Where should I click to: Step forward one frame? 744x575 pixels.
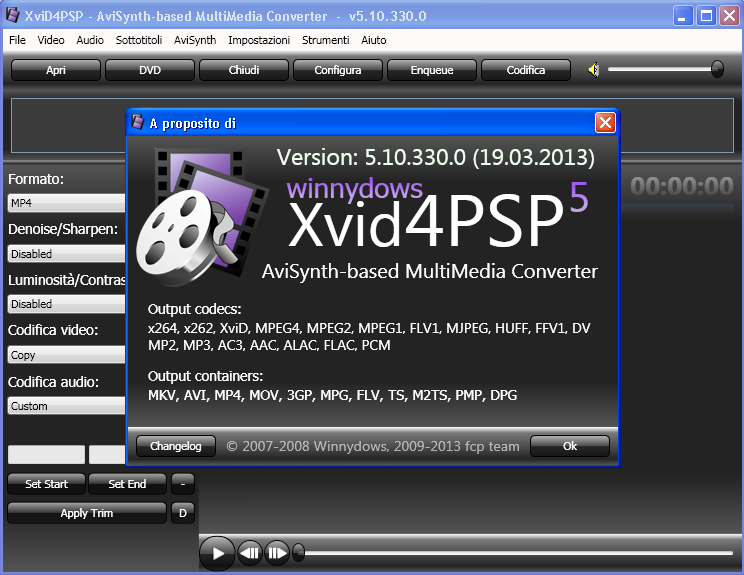tap(277, 553)
